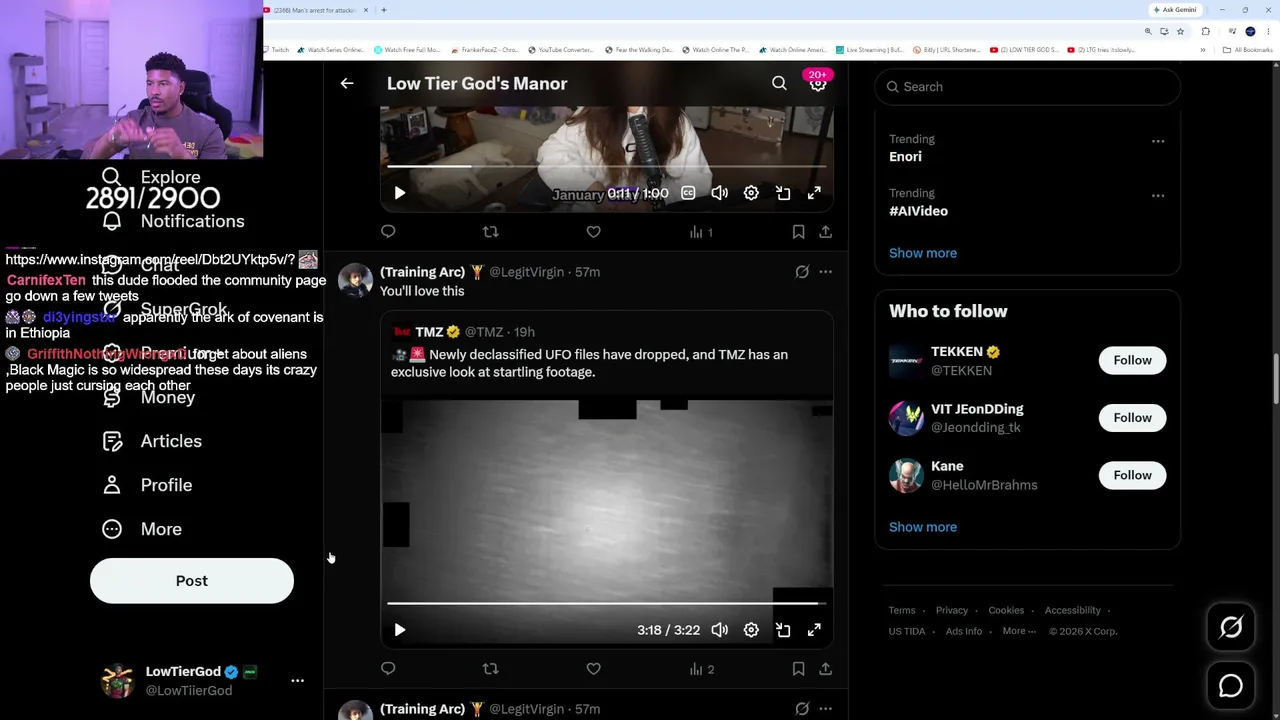This screenshot has width=1280, height=720.
Task: Open the #AIVideo trending topic
Action: (x=918, y=211)
